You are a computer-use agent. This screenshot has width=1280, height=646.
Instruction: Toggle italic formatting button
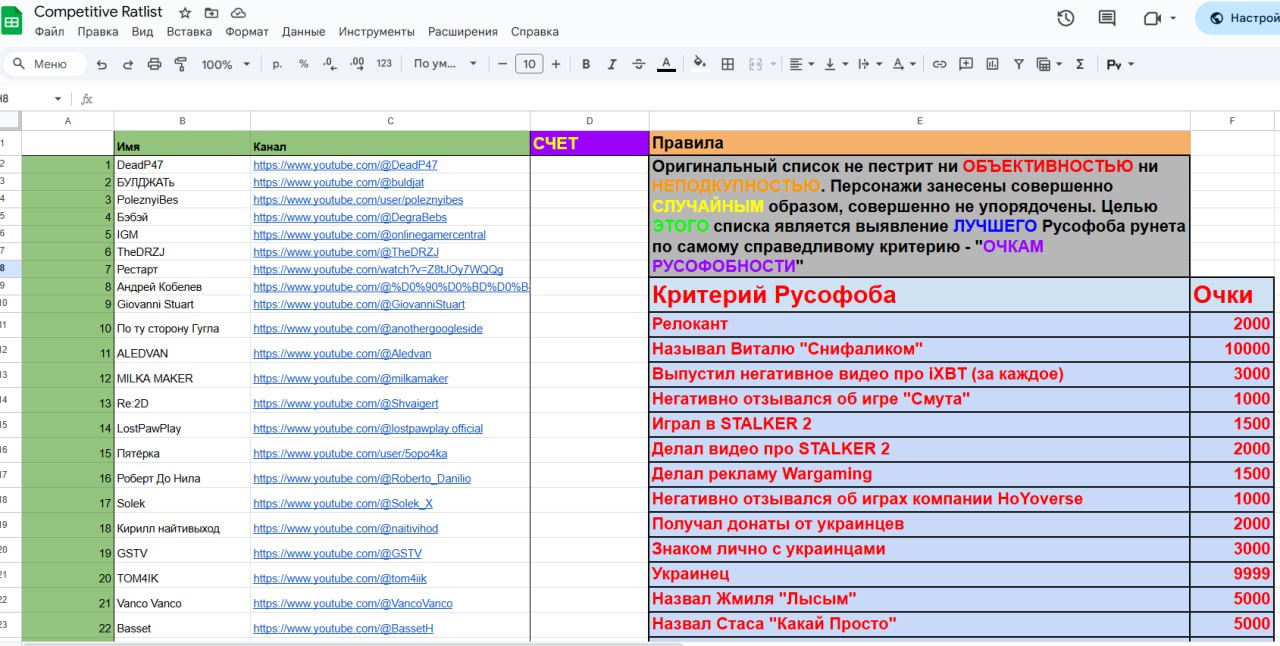612,64
